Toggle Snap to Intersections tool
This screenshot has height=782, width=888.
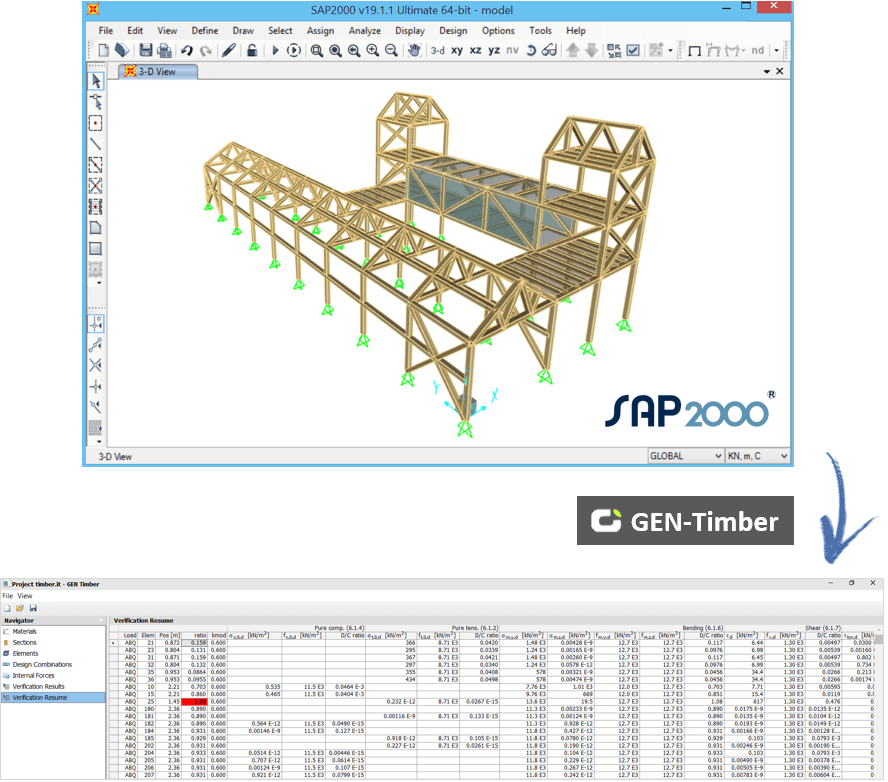(96, 365)
